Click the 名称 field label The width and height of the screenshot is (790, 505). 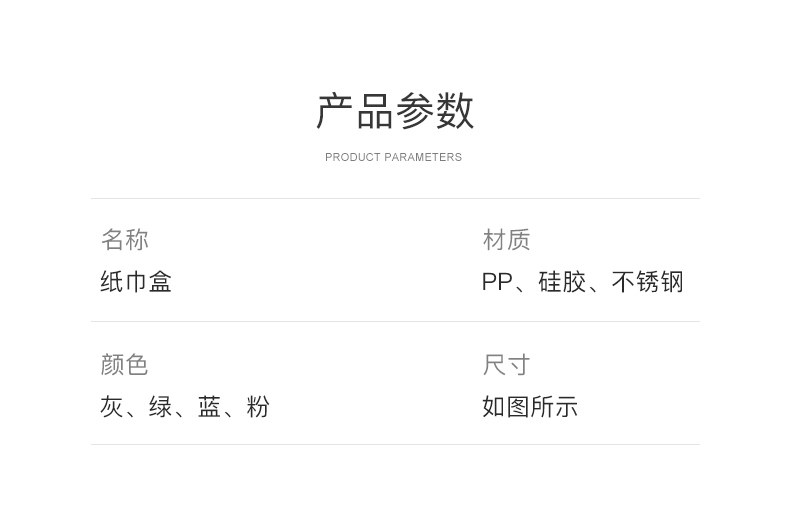pyautogui.click(x=125, y=240)
